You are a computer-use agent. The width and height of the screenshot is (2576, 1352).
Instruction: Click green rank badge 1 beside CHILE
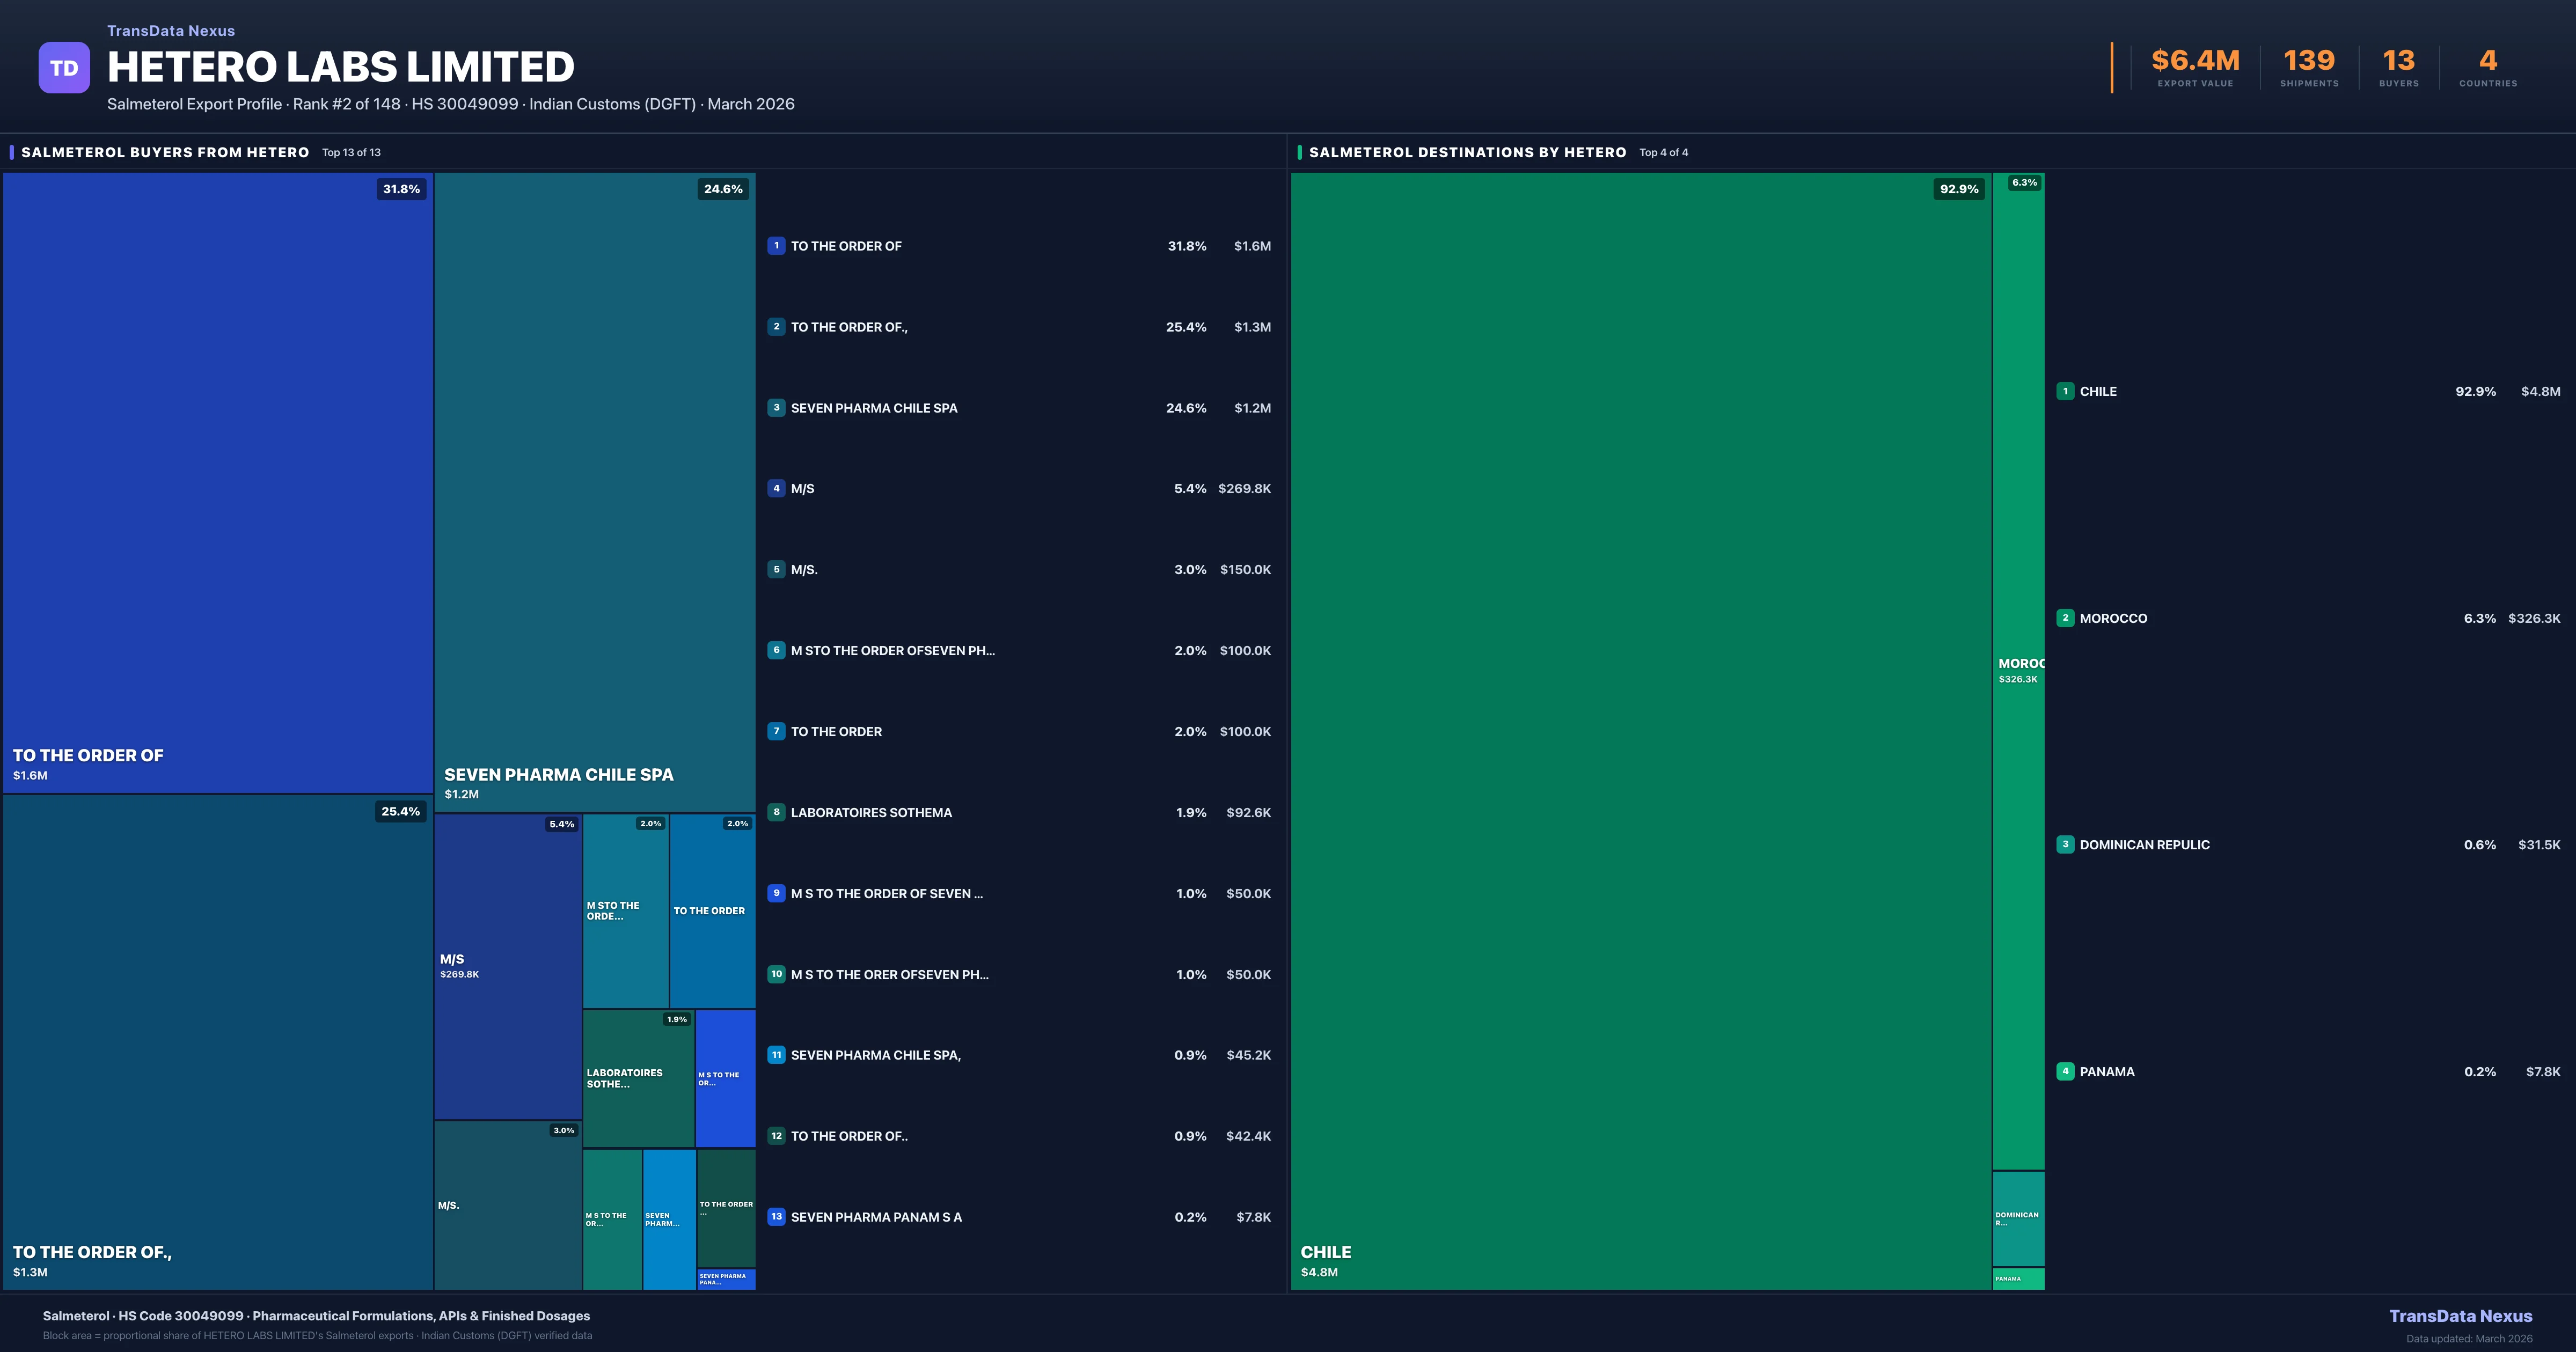[2065, 392]
